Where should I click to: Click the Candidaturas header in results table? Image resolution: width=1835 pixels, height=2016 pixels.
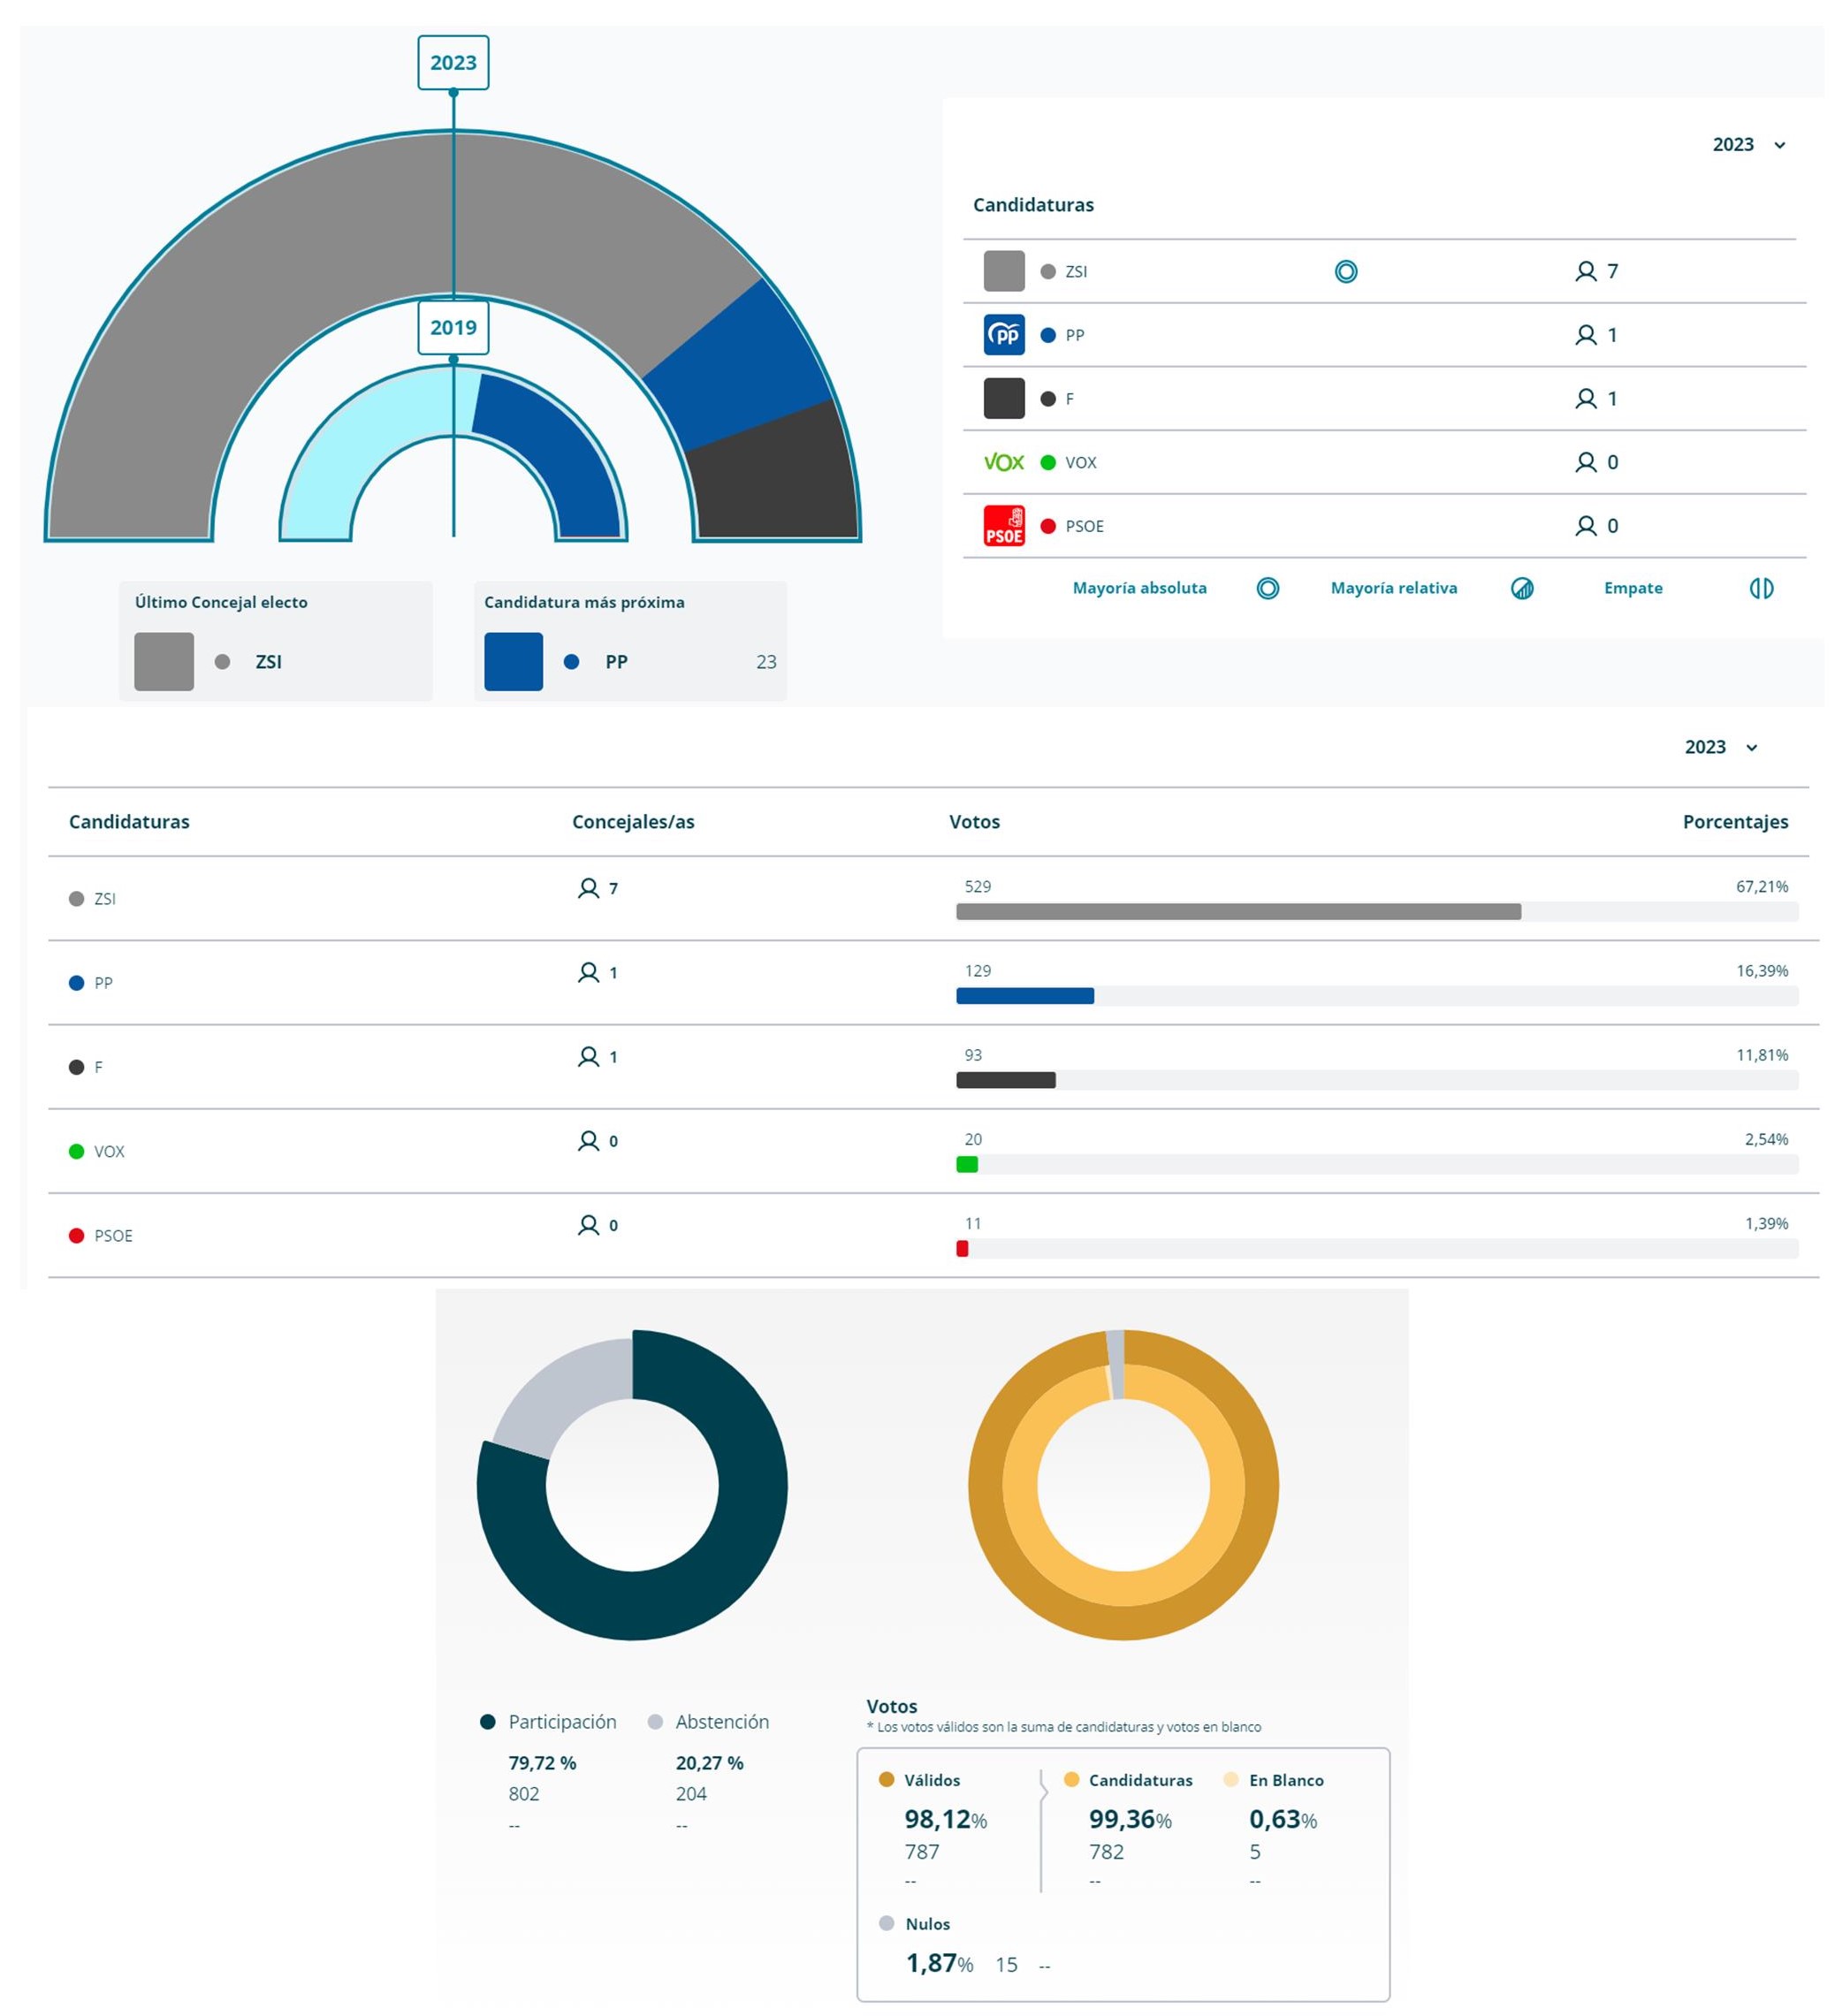[x=129, y=822]
